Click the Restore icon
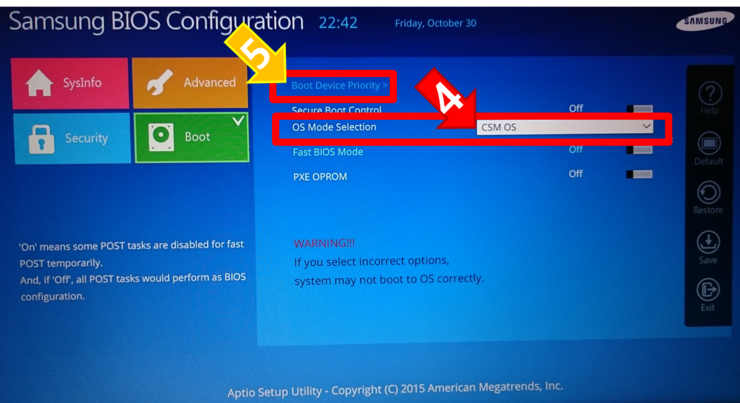740x403 pixels. coord(708,193)
